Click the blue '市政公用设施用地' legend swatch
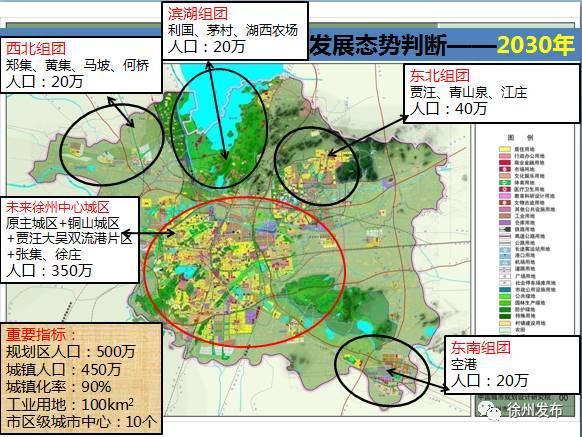 [505, 290]
